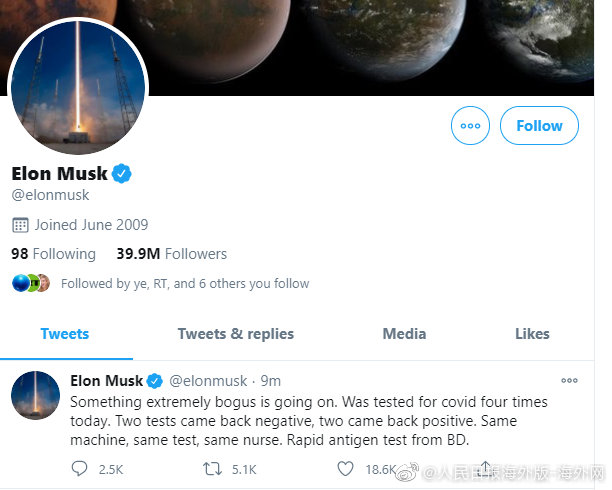This screenshot has width=612, height=490.
Task: Open the Likes tab
Action: pyautogui.click(x=532, y=334)
